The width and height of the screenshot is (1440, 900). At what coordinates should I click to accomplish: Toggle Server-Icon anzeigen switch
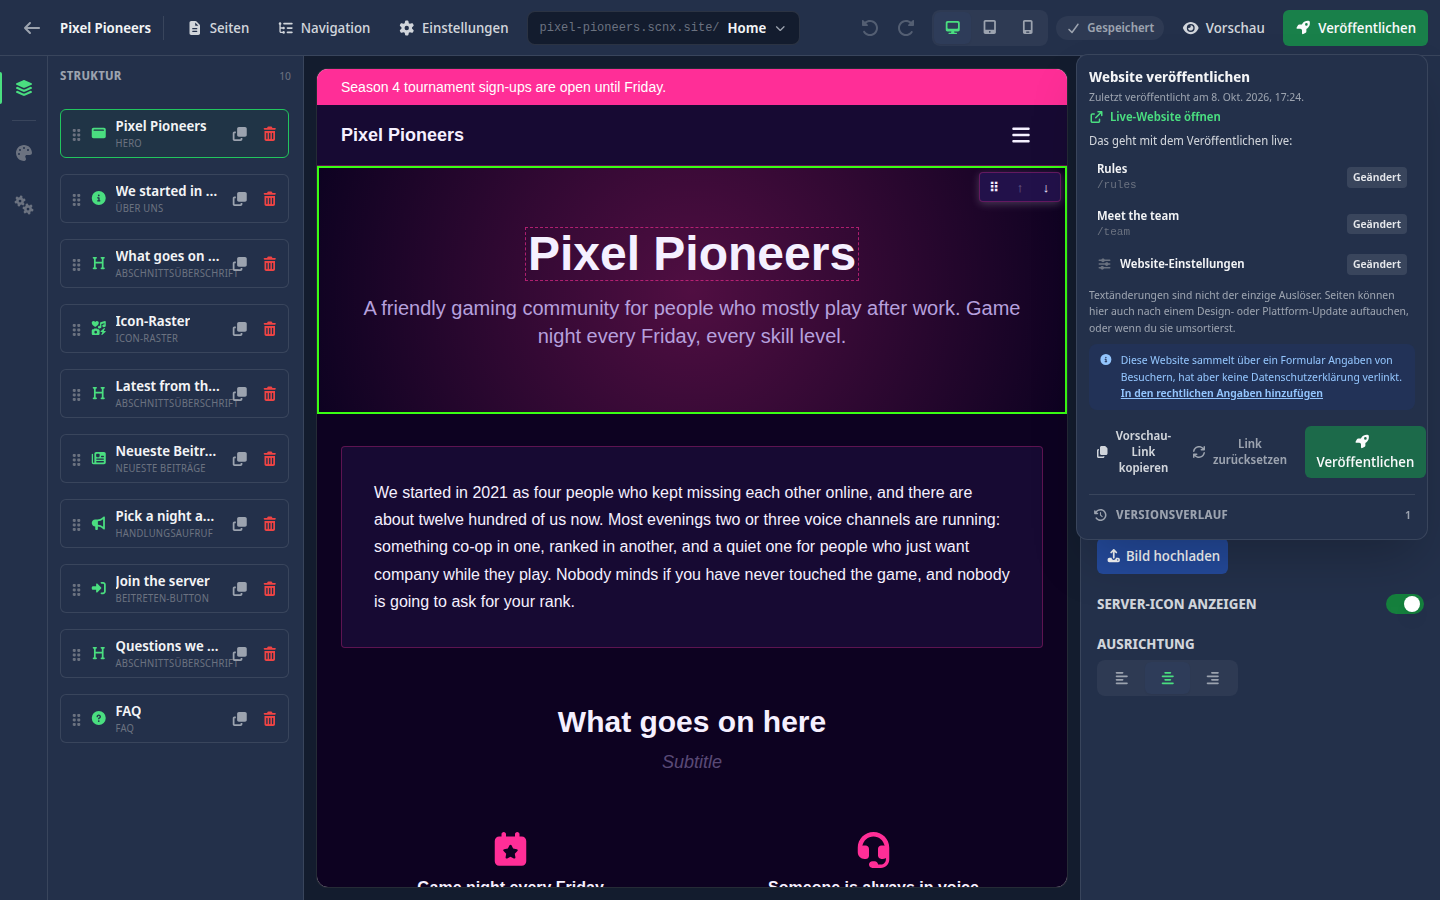(x=1404, y=604)
